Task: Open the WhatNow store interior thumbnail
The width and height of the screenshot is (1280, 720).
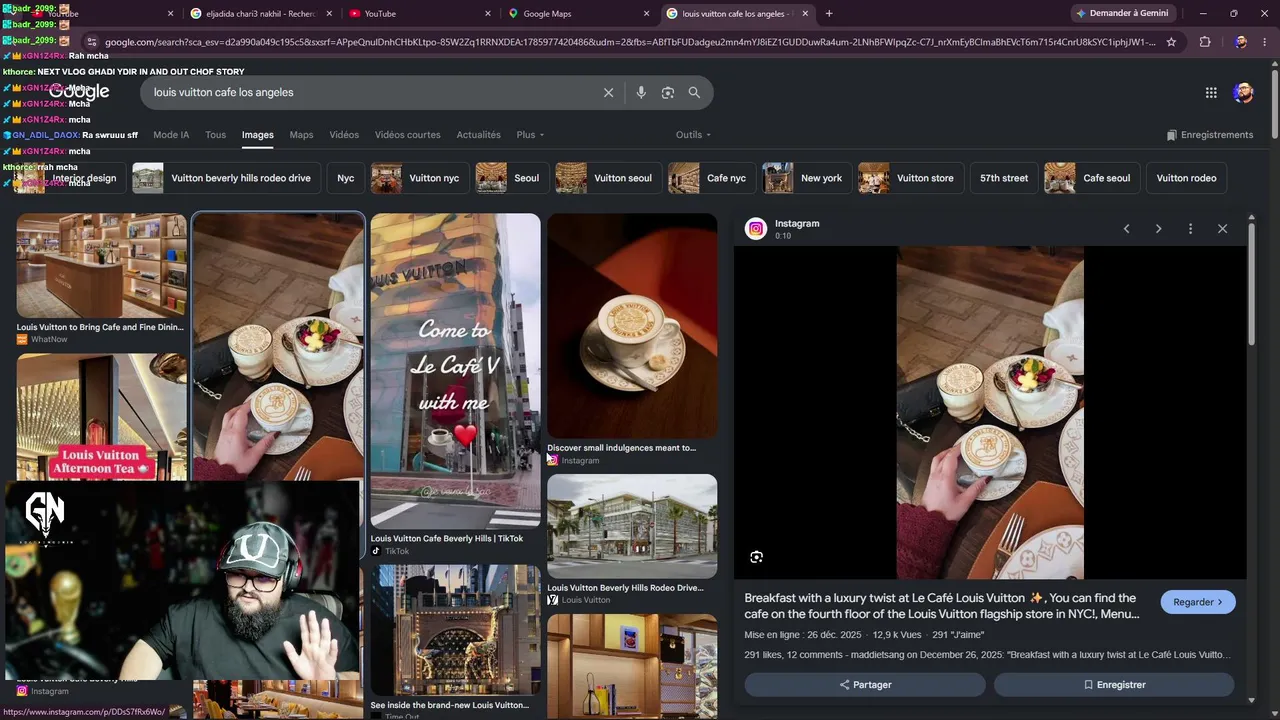Action: [101, 266]
